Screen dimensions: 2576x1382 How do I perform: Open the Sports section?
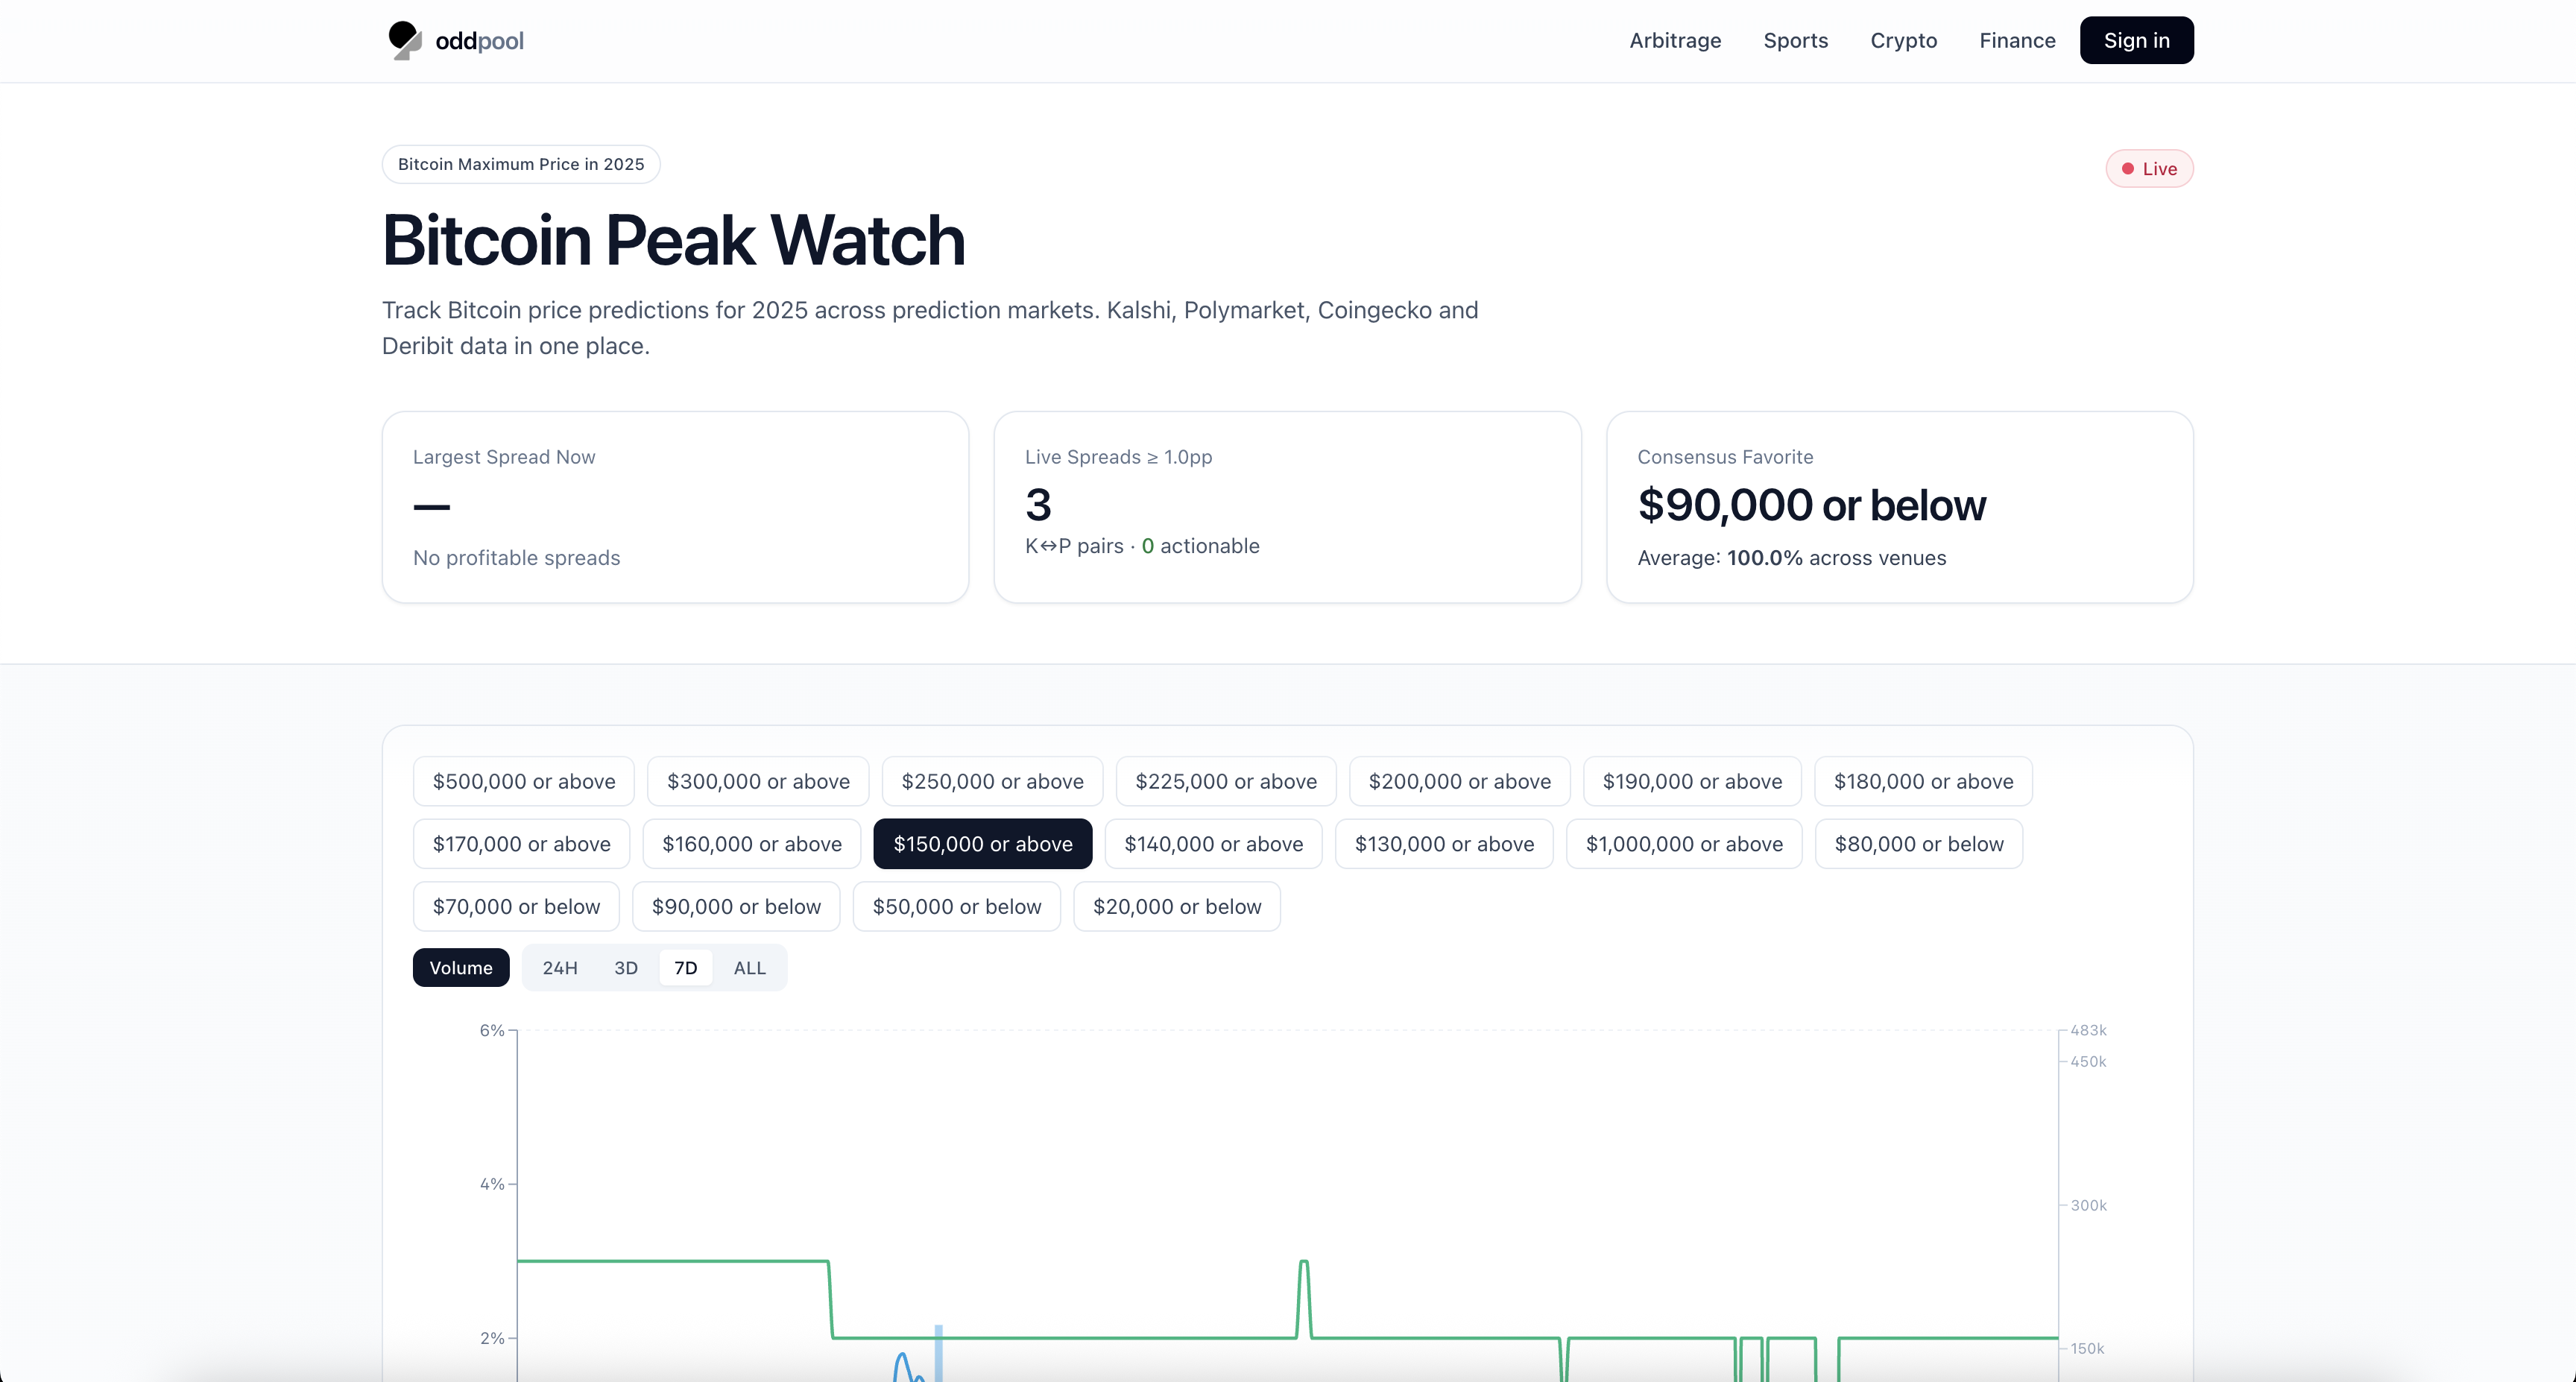coord(1795,40)
